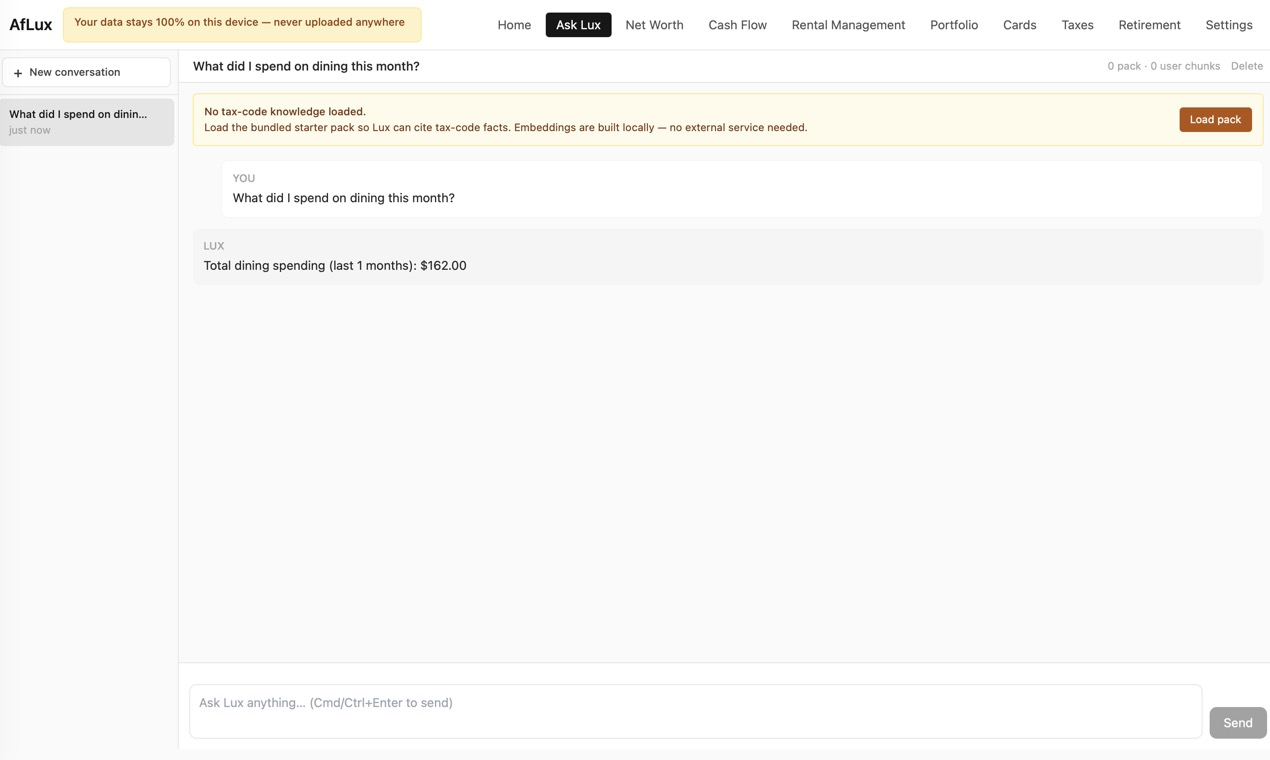Open the Portfolio tab
Screen dimensions: 1270x760
tap(954, 25)
